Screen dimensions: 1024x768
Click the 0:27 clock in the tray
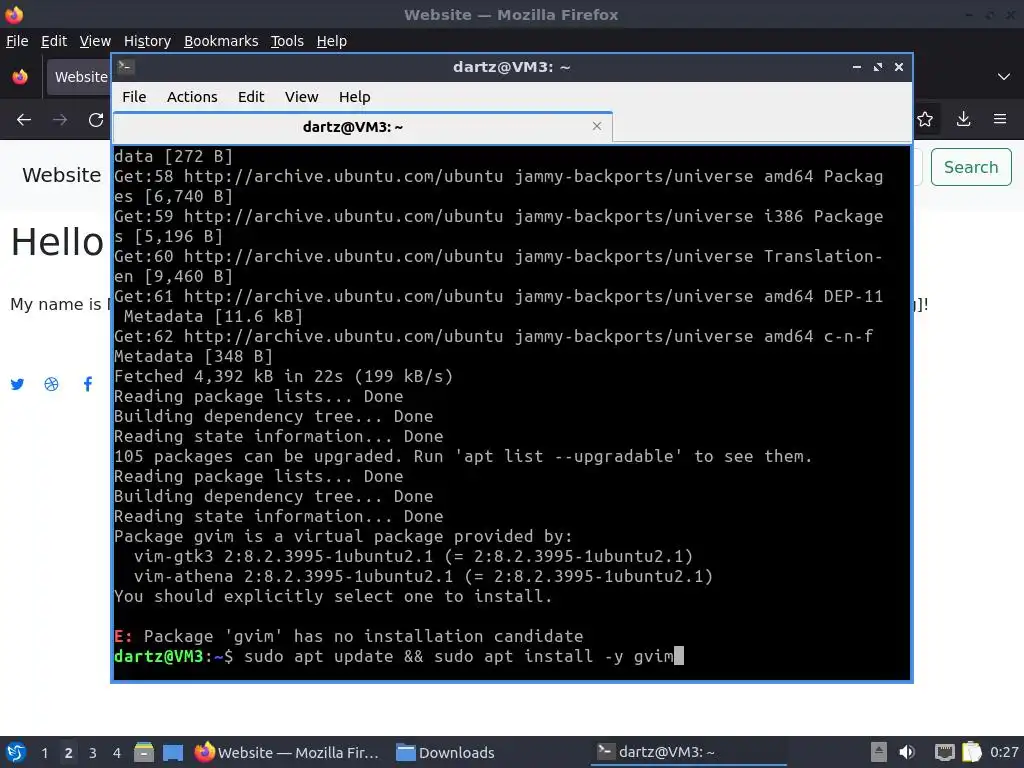pyautogui.click(x=1004, y=752)
